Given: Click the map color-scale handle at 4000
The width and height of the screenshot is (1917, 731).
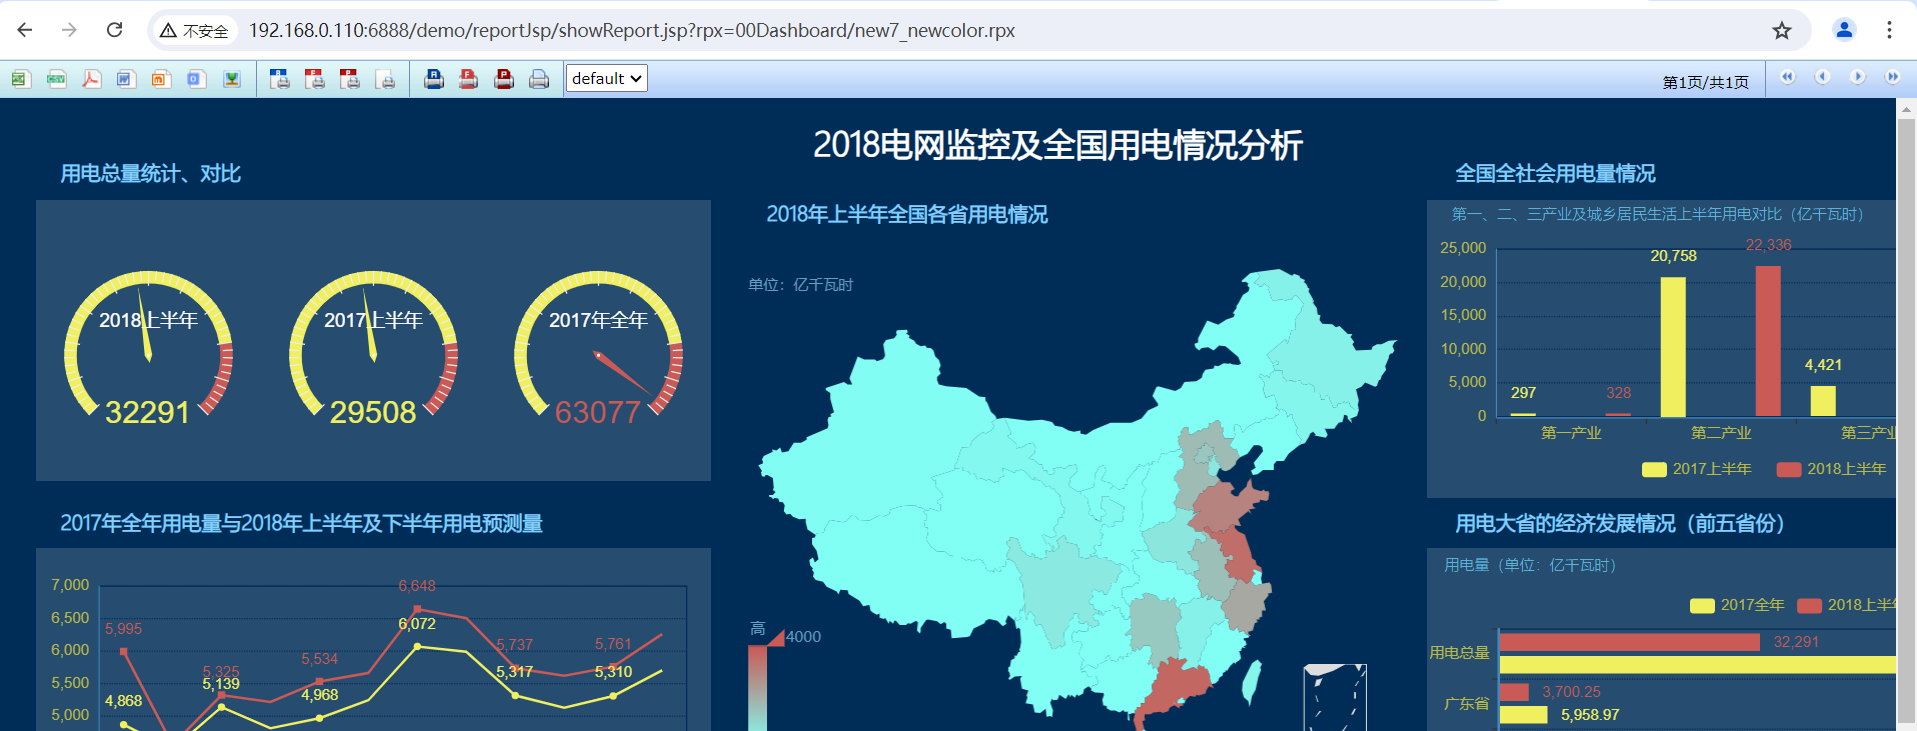Looking at the screenshot, I should point(775,637).
